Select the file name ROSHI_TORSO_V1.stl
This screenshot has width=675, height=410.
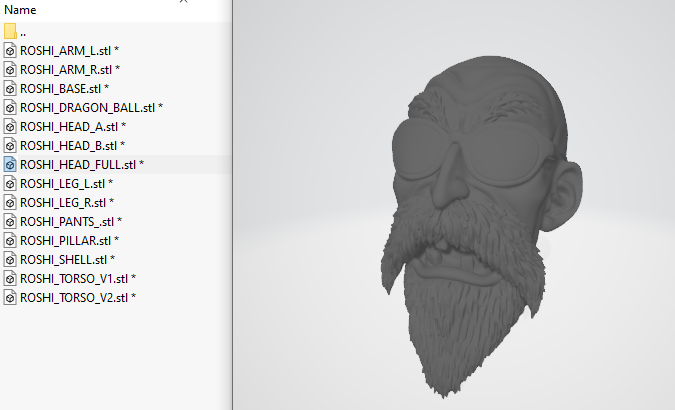pos(78,278)
